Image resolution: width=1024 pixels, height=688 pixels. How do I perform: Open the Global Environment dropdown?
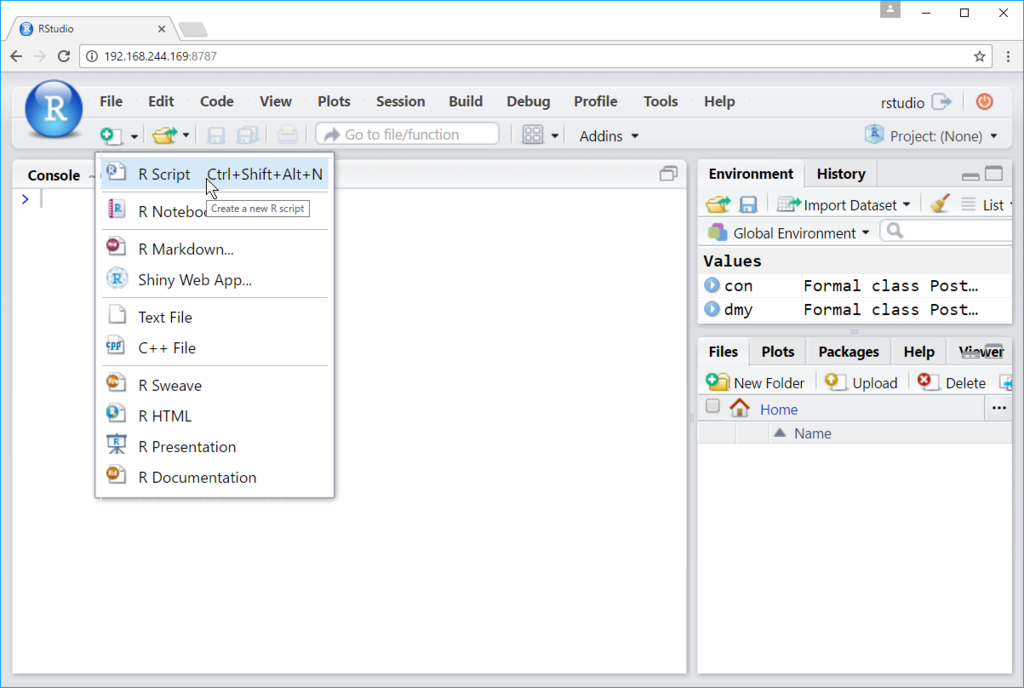click(789, 232)
